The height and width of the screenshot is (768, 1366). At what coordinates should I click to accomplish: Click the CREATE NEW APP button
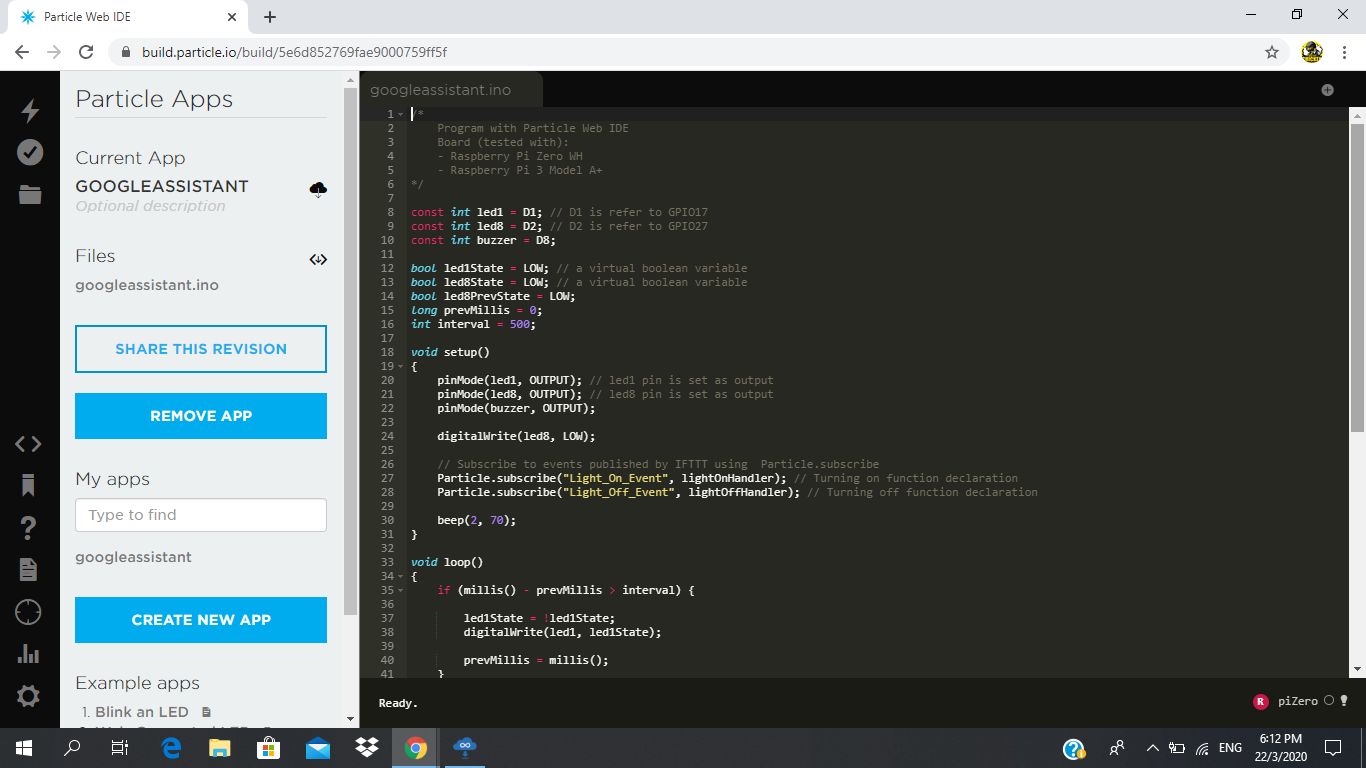(201, 620)
